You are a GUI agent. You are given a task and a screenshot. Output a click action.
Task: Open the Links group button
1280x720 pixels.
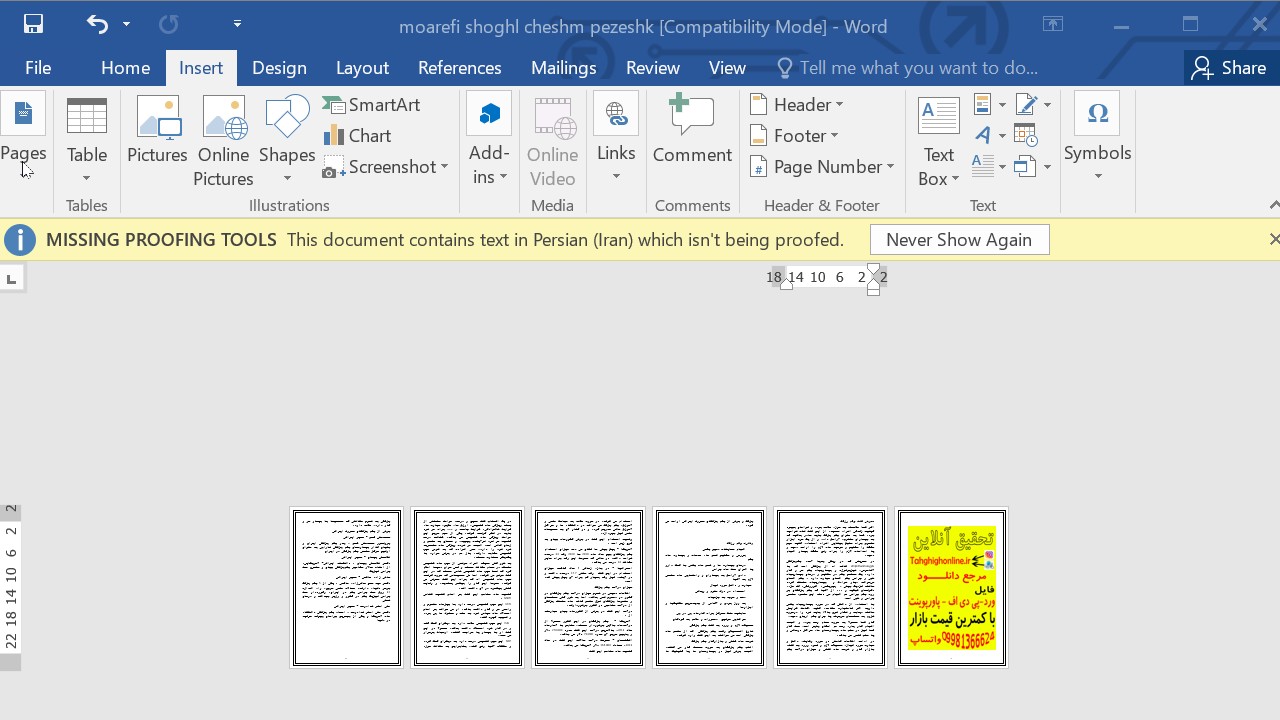(616, 139)
